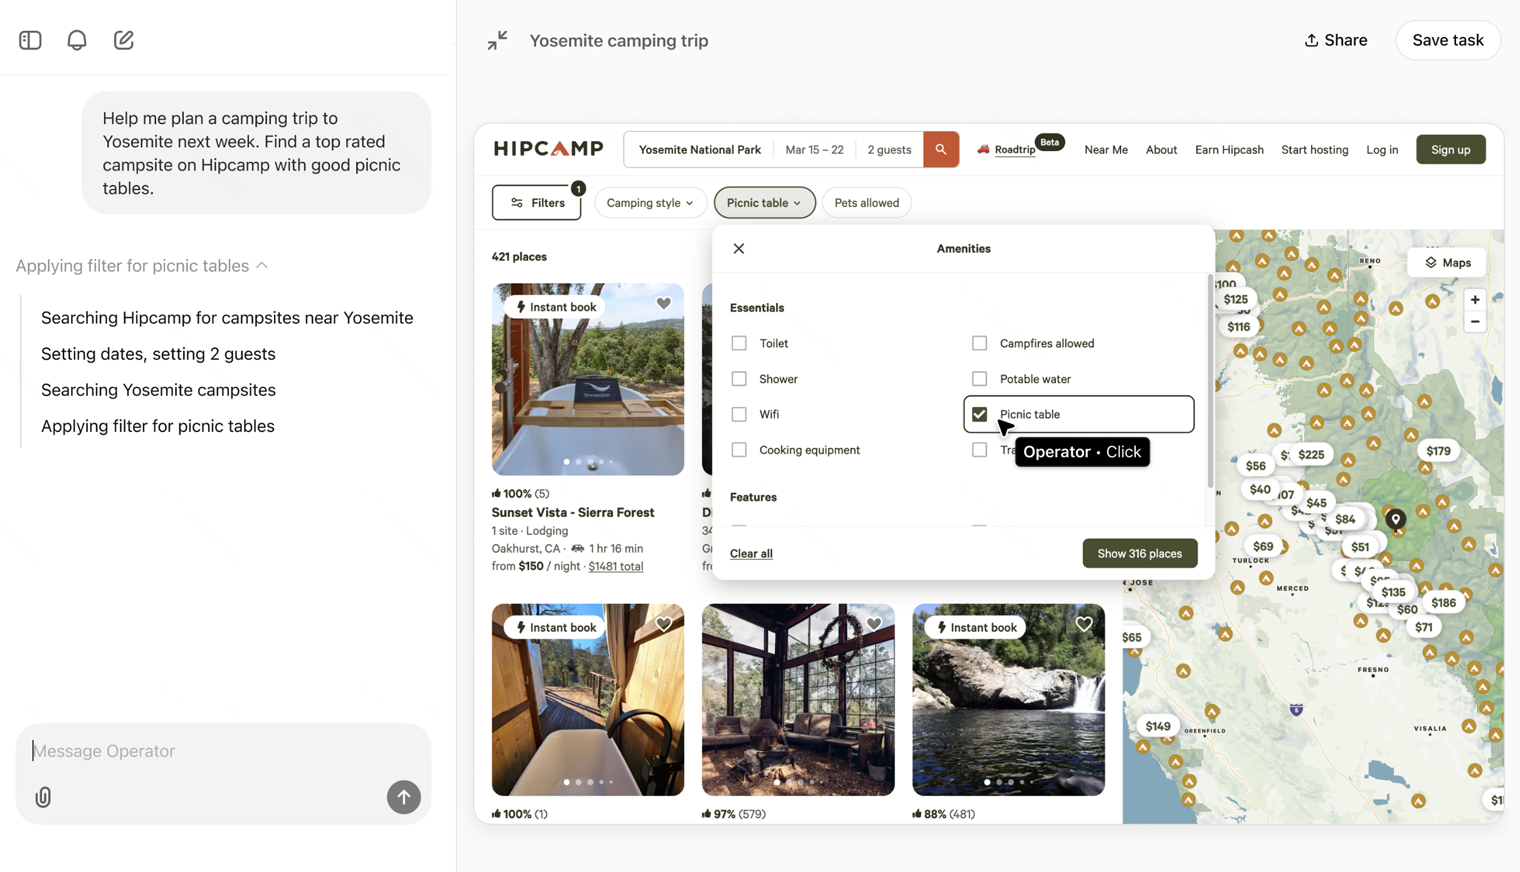Open About in Hipcamp navigation
Image resolution: width=1520 pixels, height=872 pixels.
pos(1161,150)
